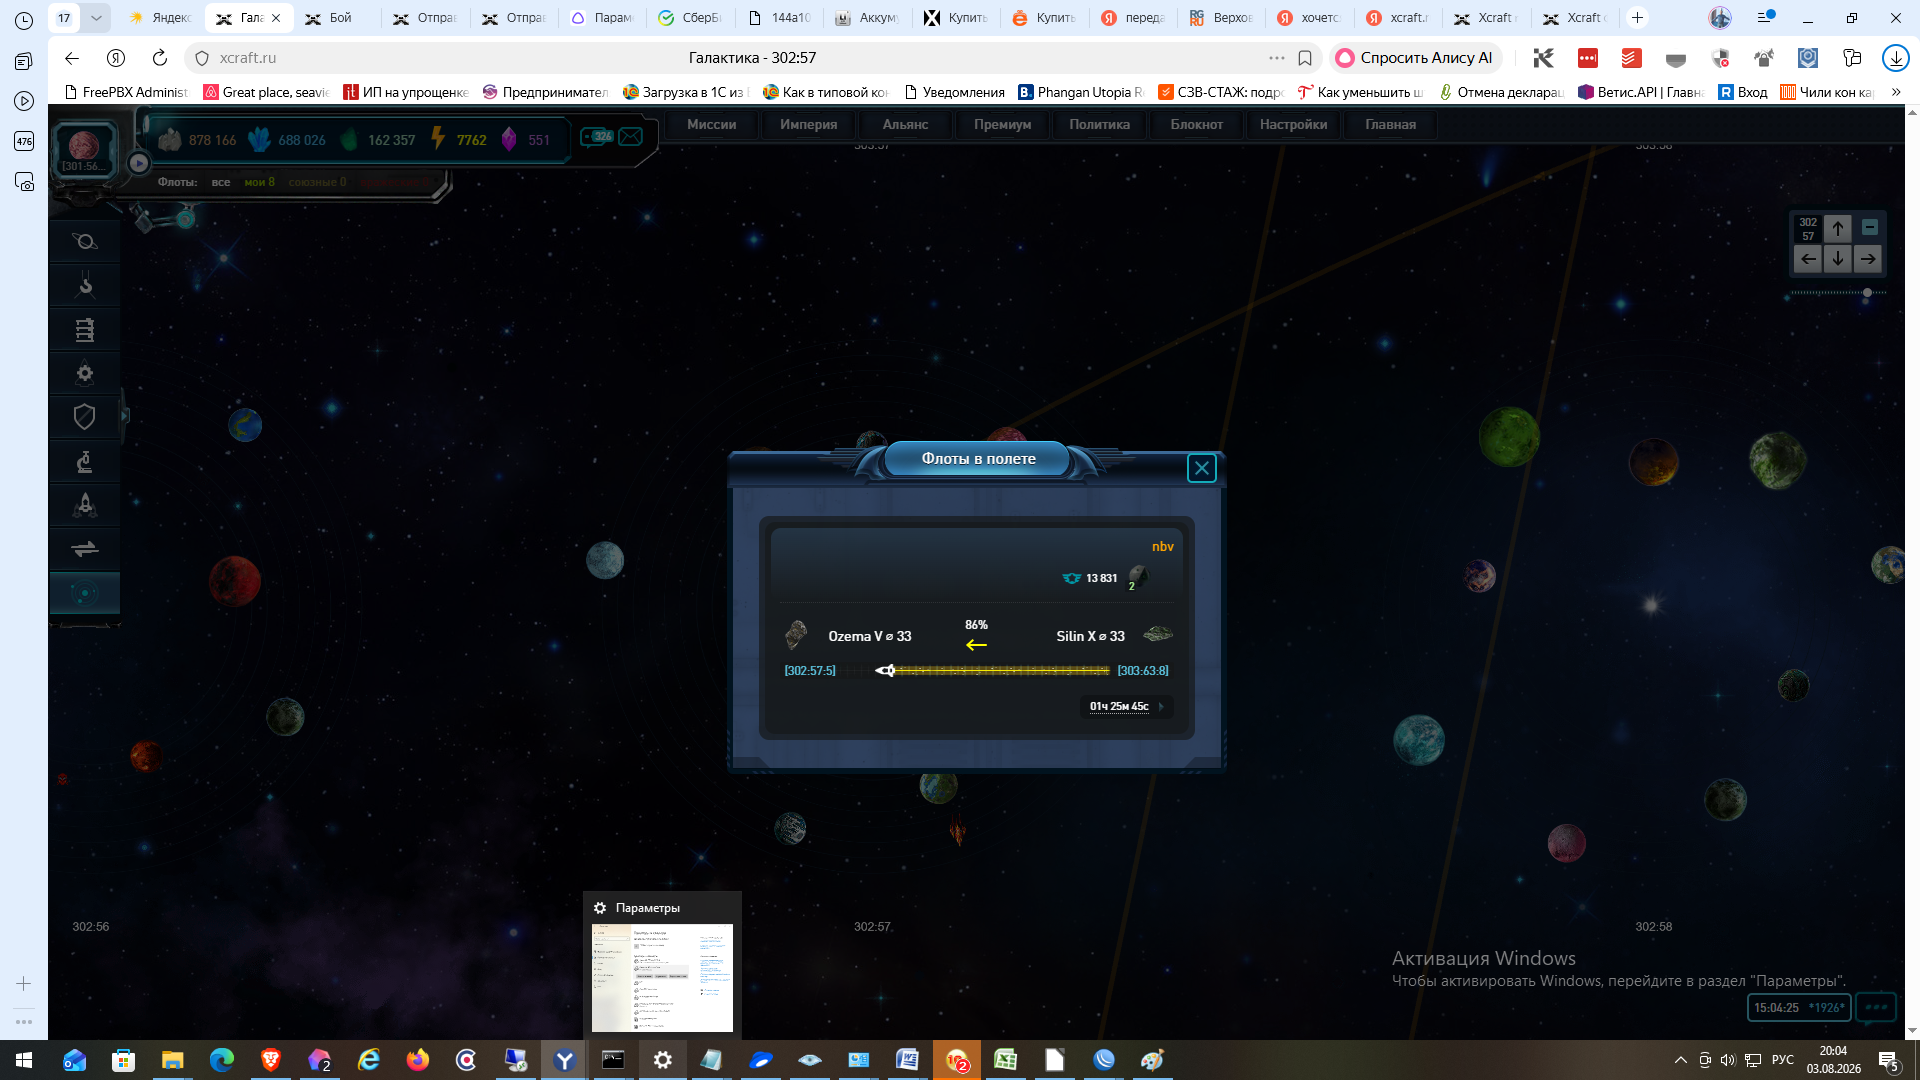This screenshot has width=1920, height=1080.
Task: Select the galaxy map sidebar icon
Action: (85, 593)
